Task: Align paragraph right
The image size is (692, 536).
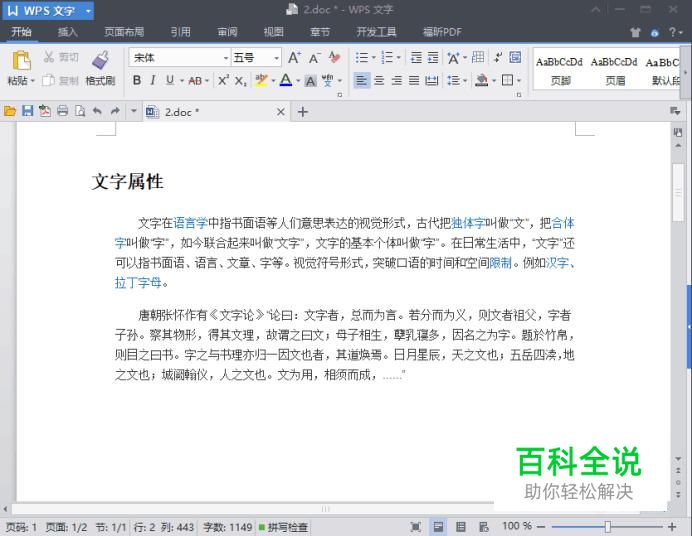Action: point(396,81)
